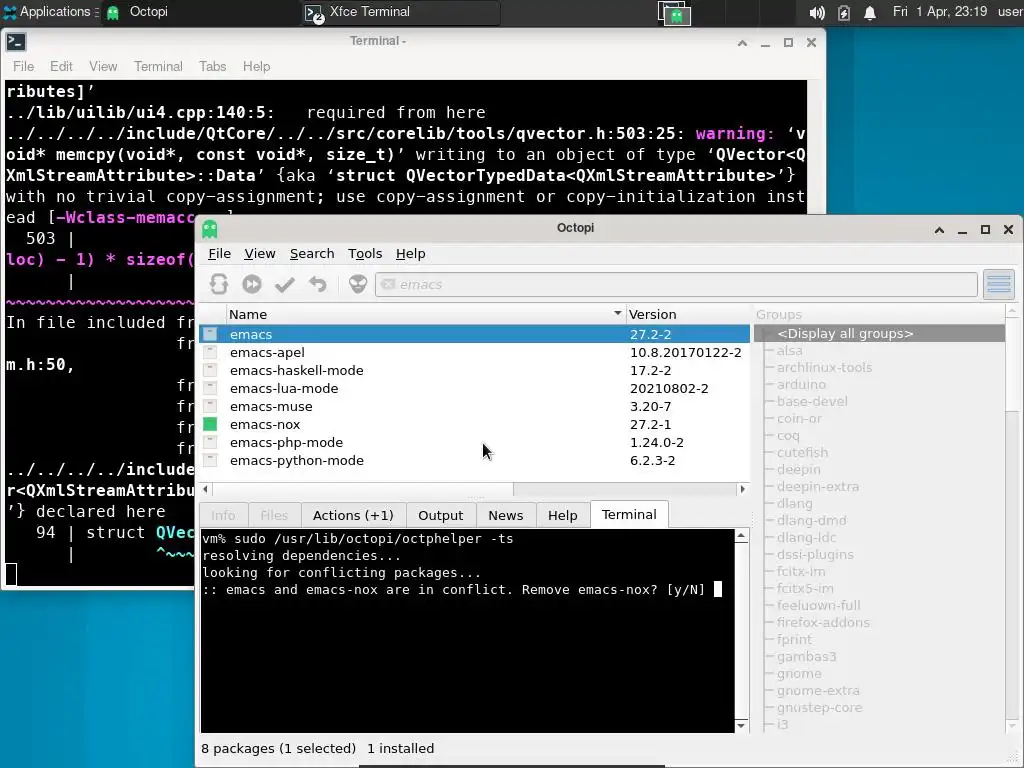Open Edit menu in Terminal window
Screen dimensions: 1024x768
(61, 67)
